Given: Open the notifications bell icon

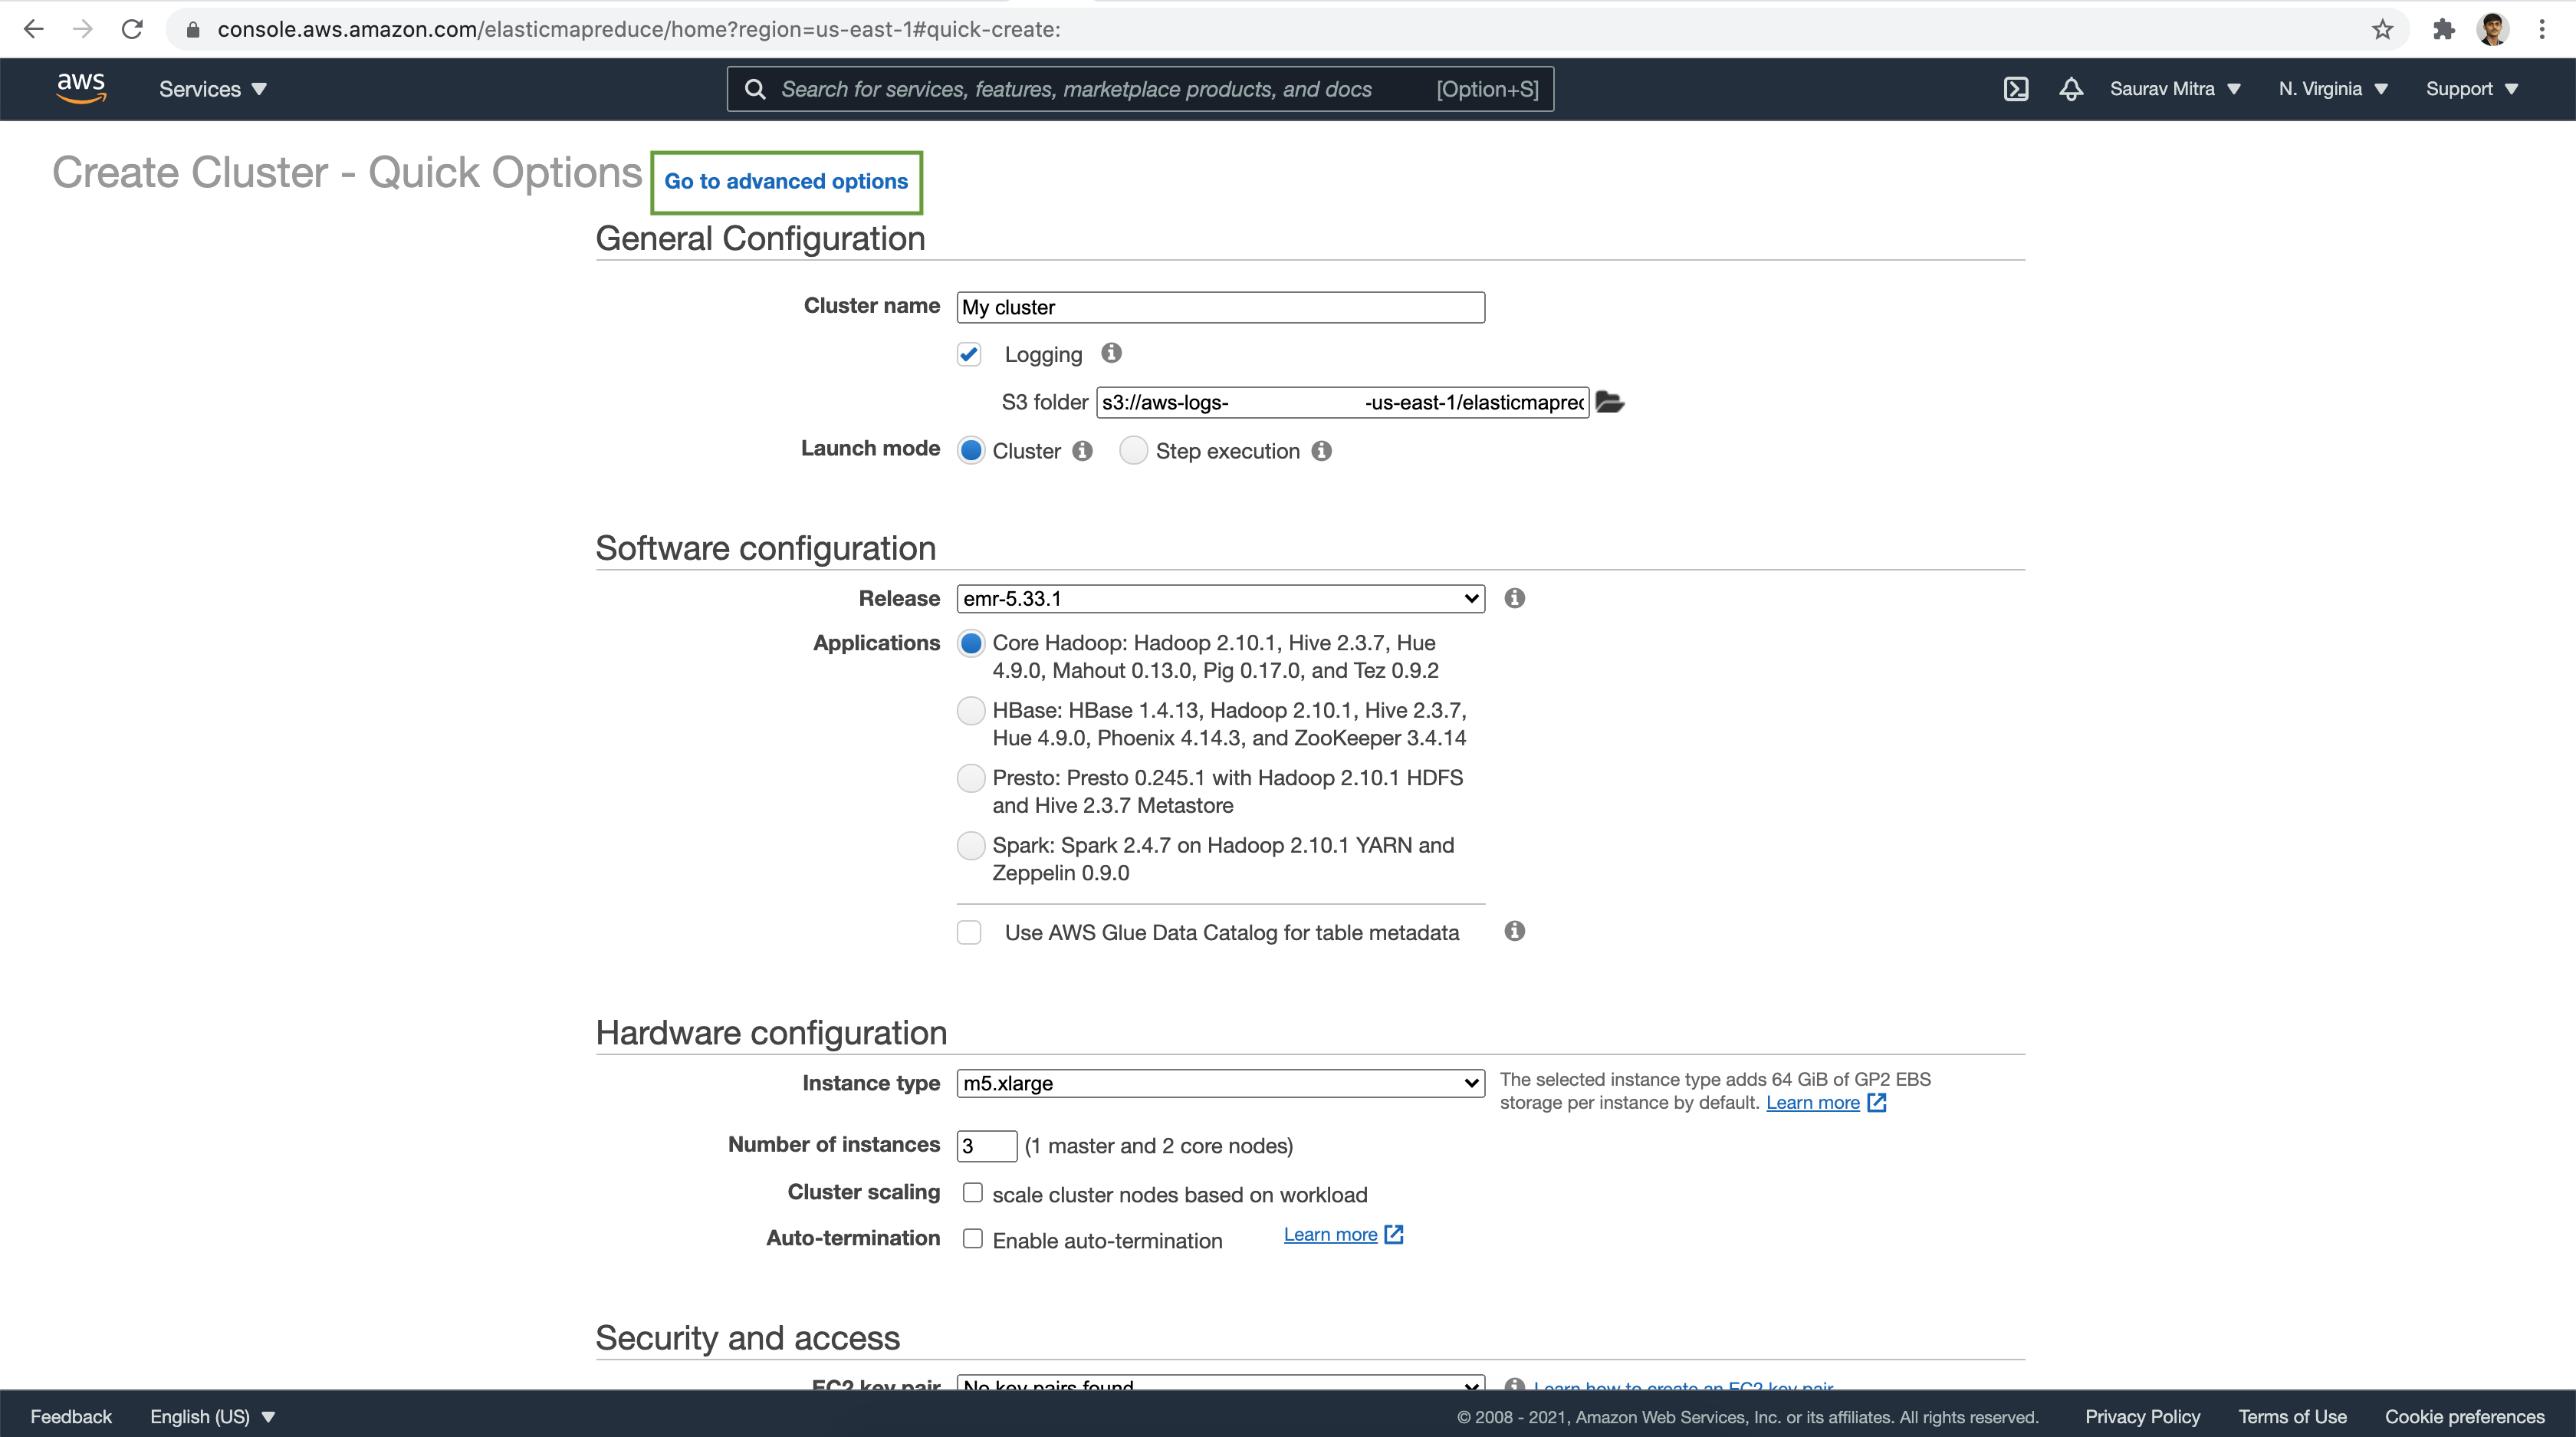Looking at the screenshot, I should 2071,89.
